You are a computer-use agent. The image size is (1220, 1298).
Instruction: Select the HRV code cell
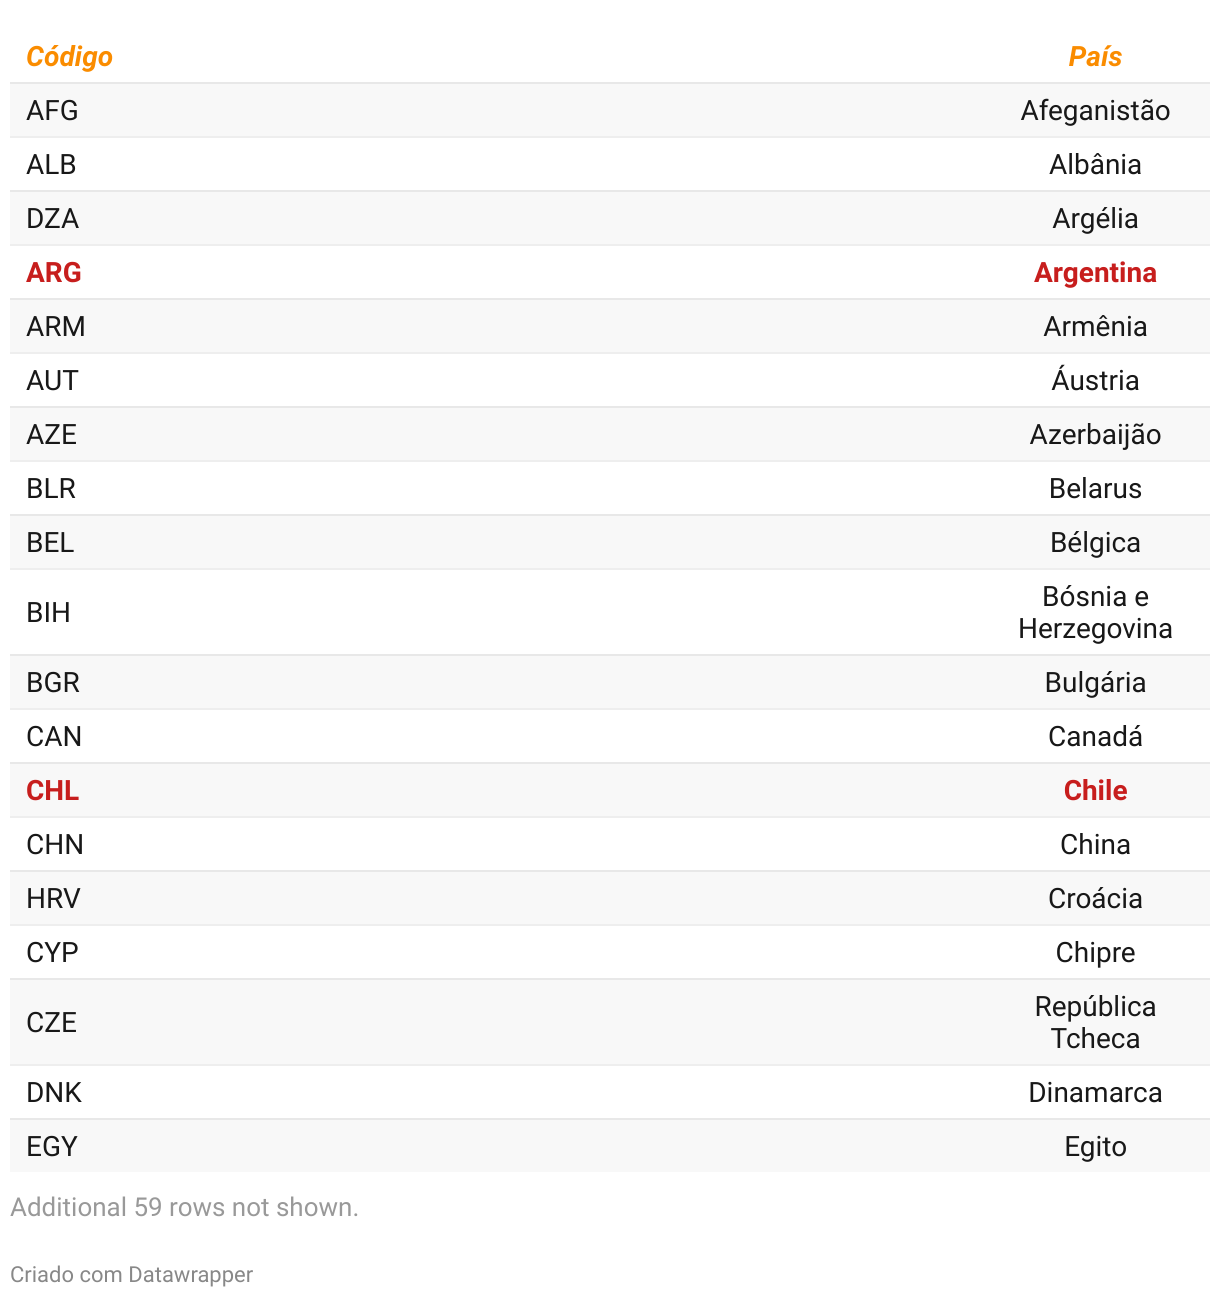pyautogui.click(x=53, y=899)
